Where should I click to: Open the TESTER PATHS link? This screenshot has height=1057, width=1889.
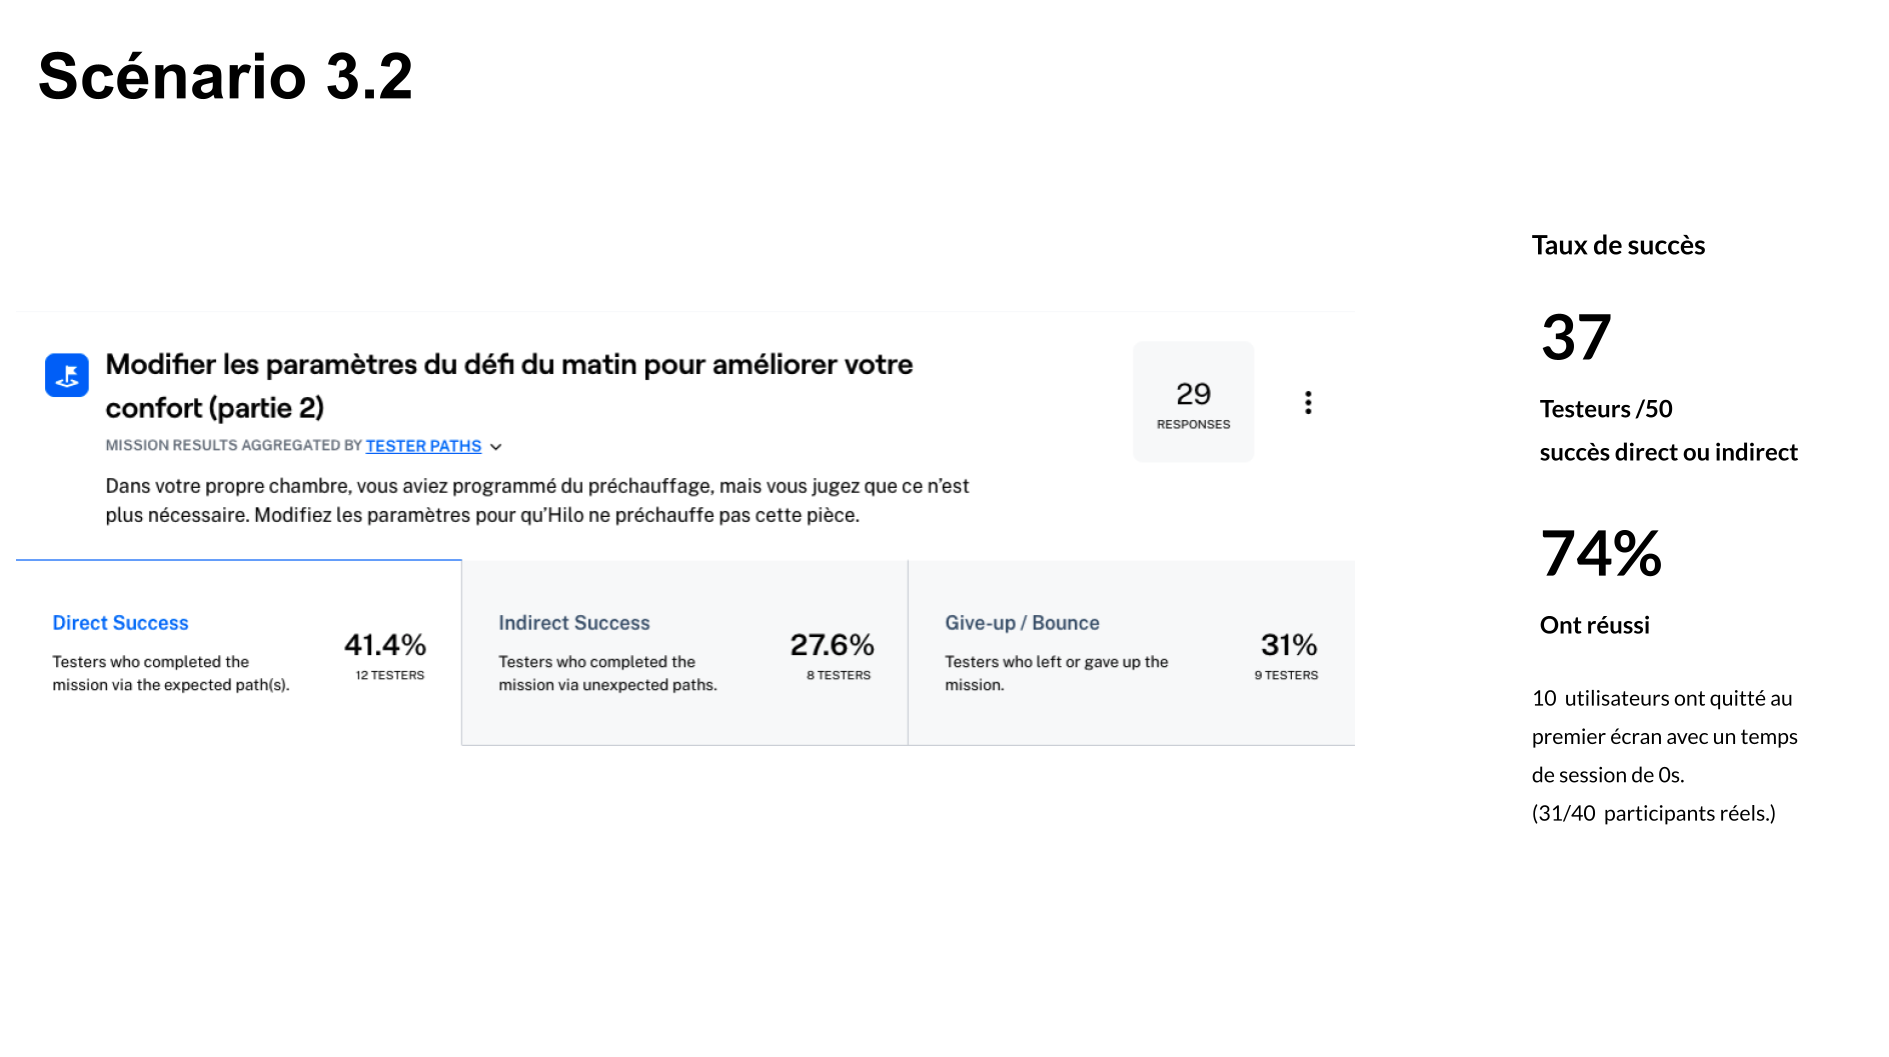pos(423,446)
